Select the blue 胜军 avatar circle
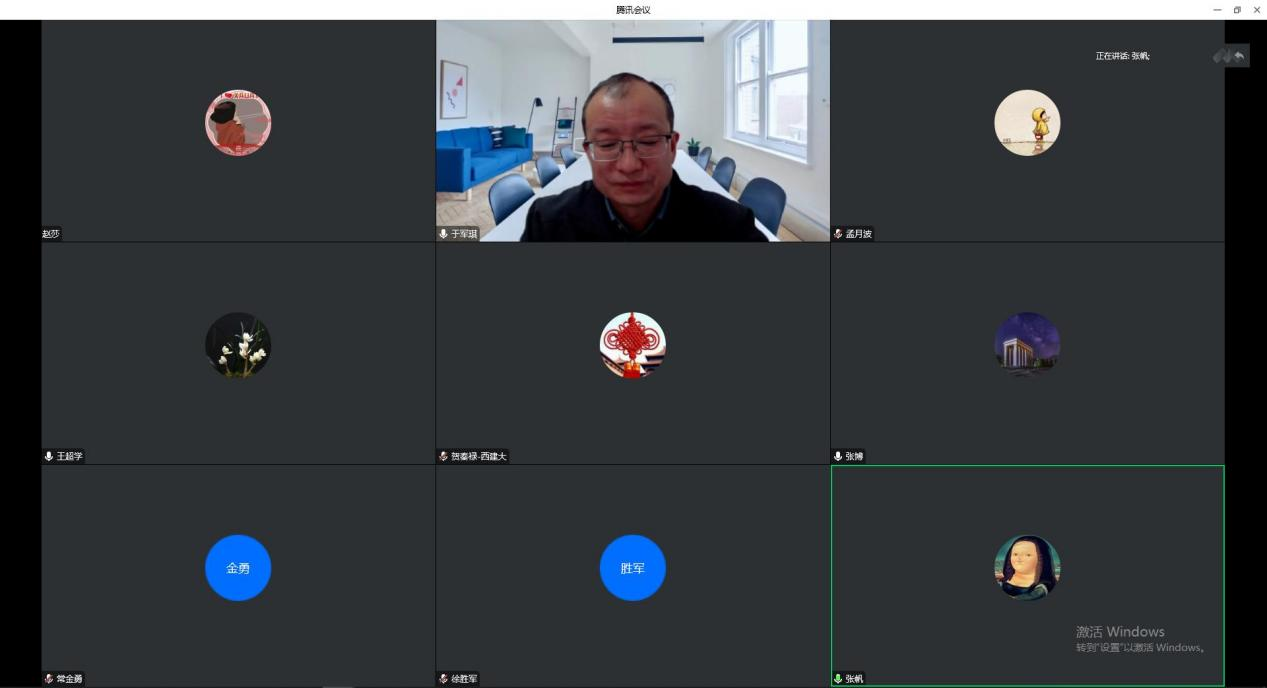The width and height of the screenshot is (1267, 688). [x=632, y=568]
